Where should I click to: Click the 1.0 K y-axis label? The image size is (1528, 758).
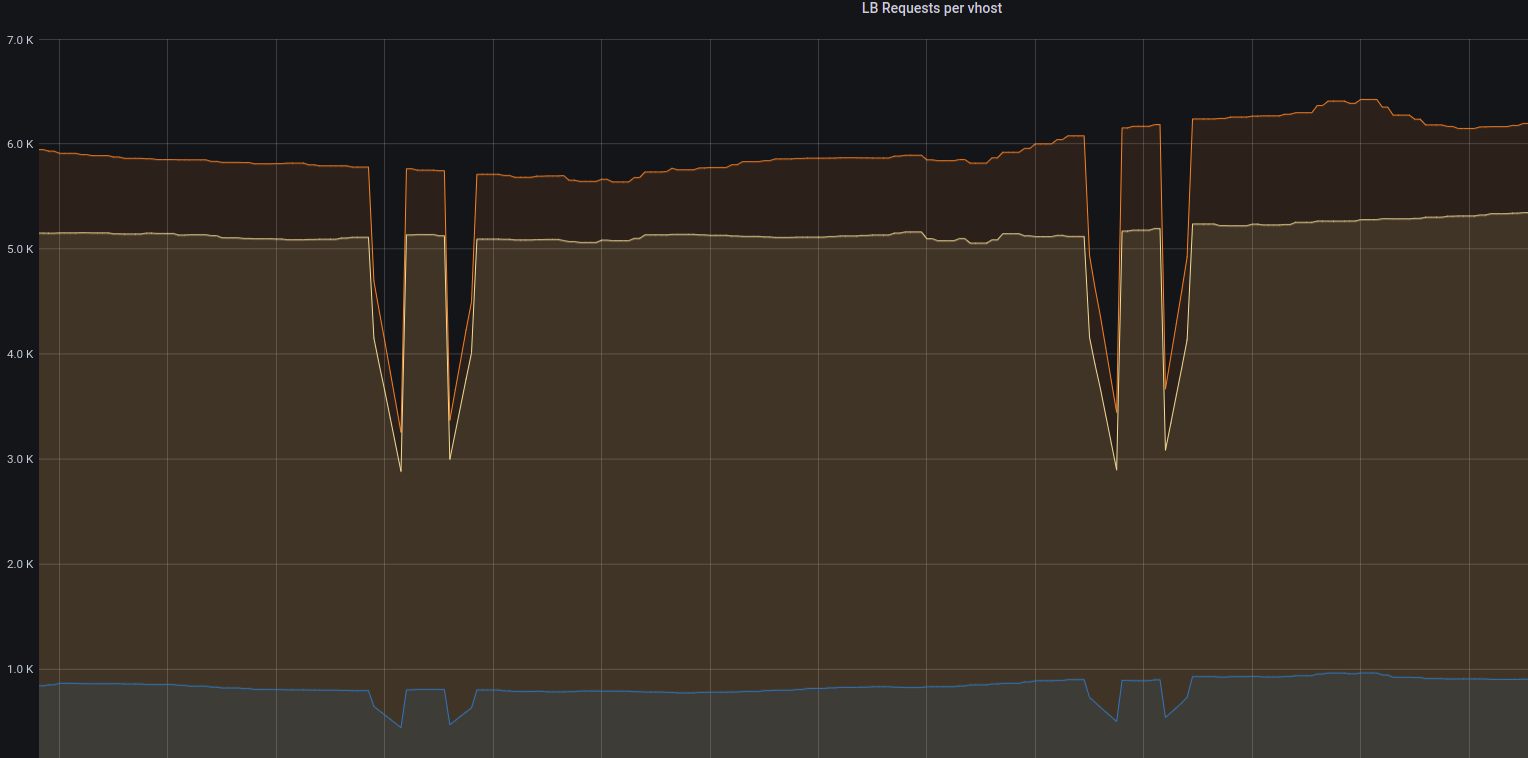point(20,670)
